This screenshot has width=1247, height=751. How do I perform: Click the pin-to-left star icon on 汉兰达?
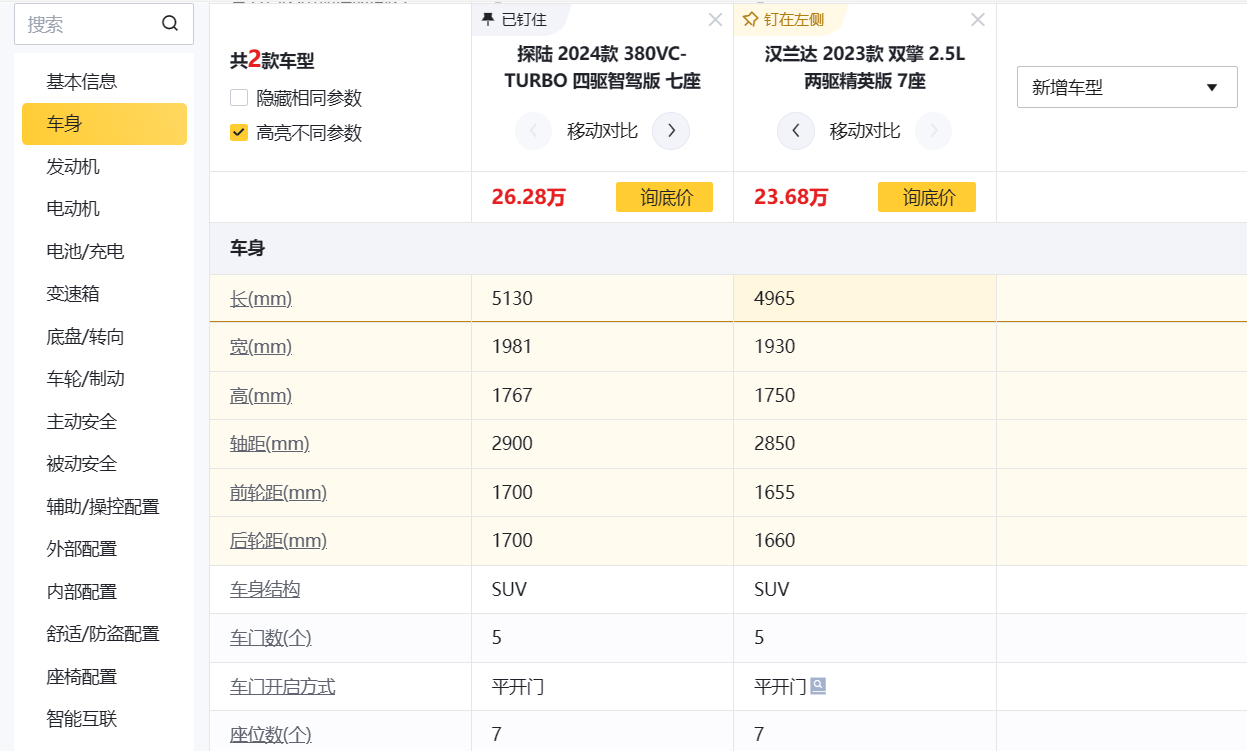[751, 20]
